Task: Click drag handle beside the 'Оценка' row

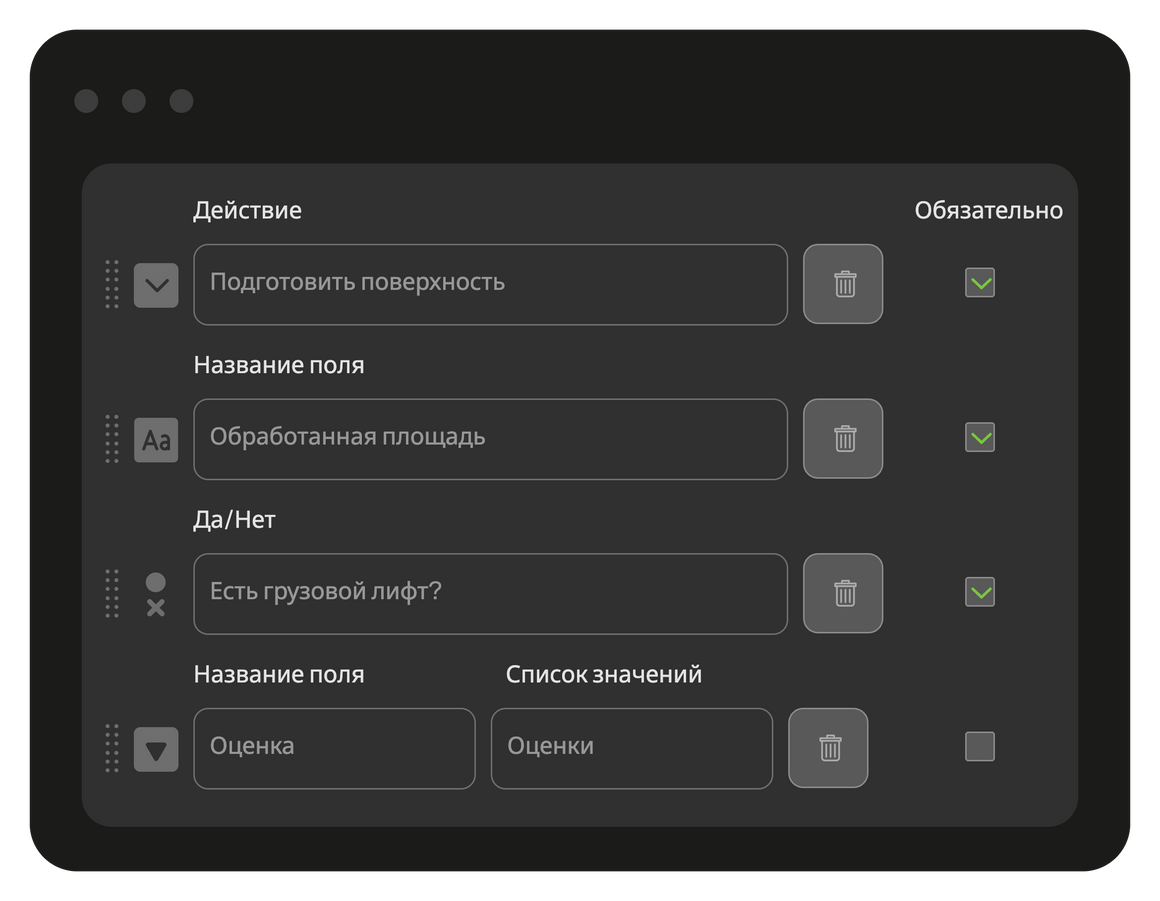Action: click(112, 748)
